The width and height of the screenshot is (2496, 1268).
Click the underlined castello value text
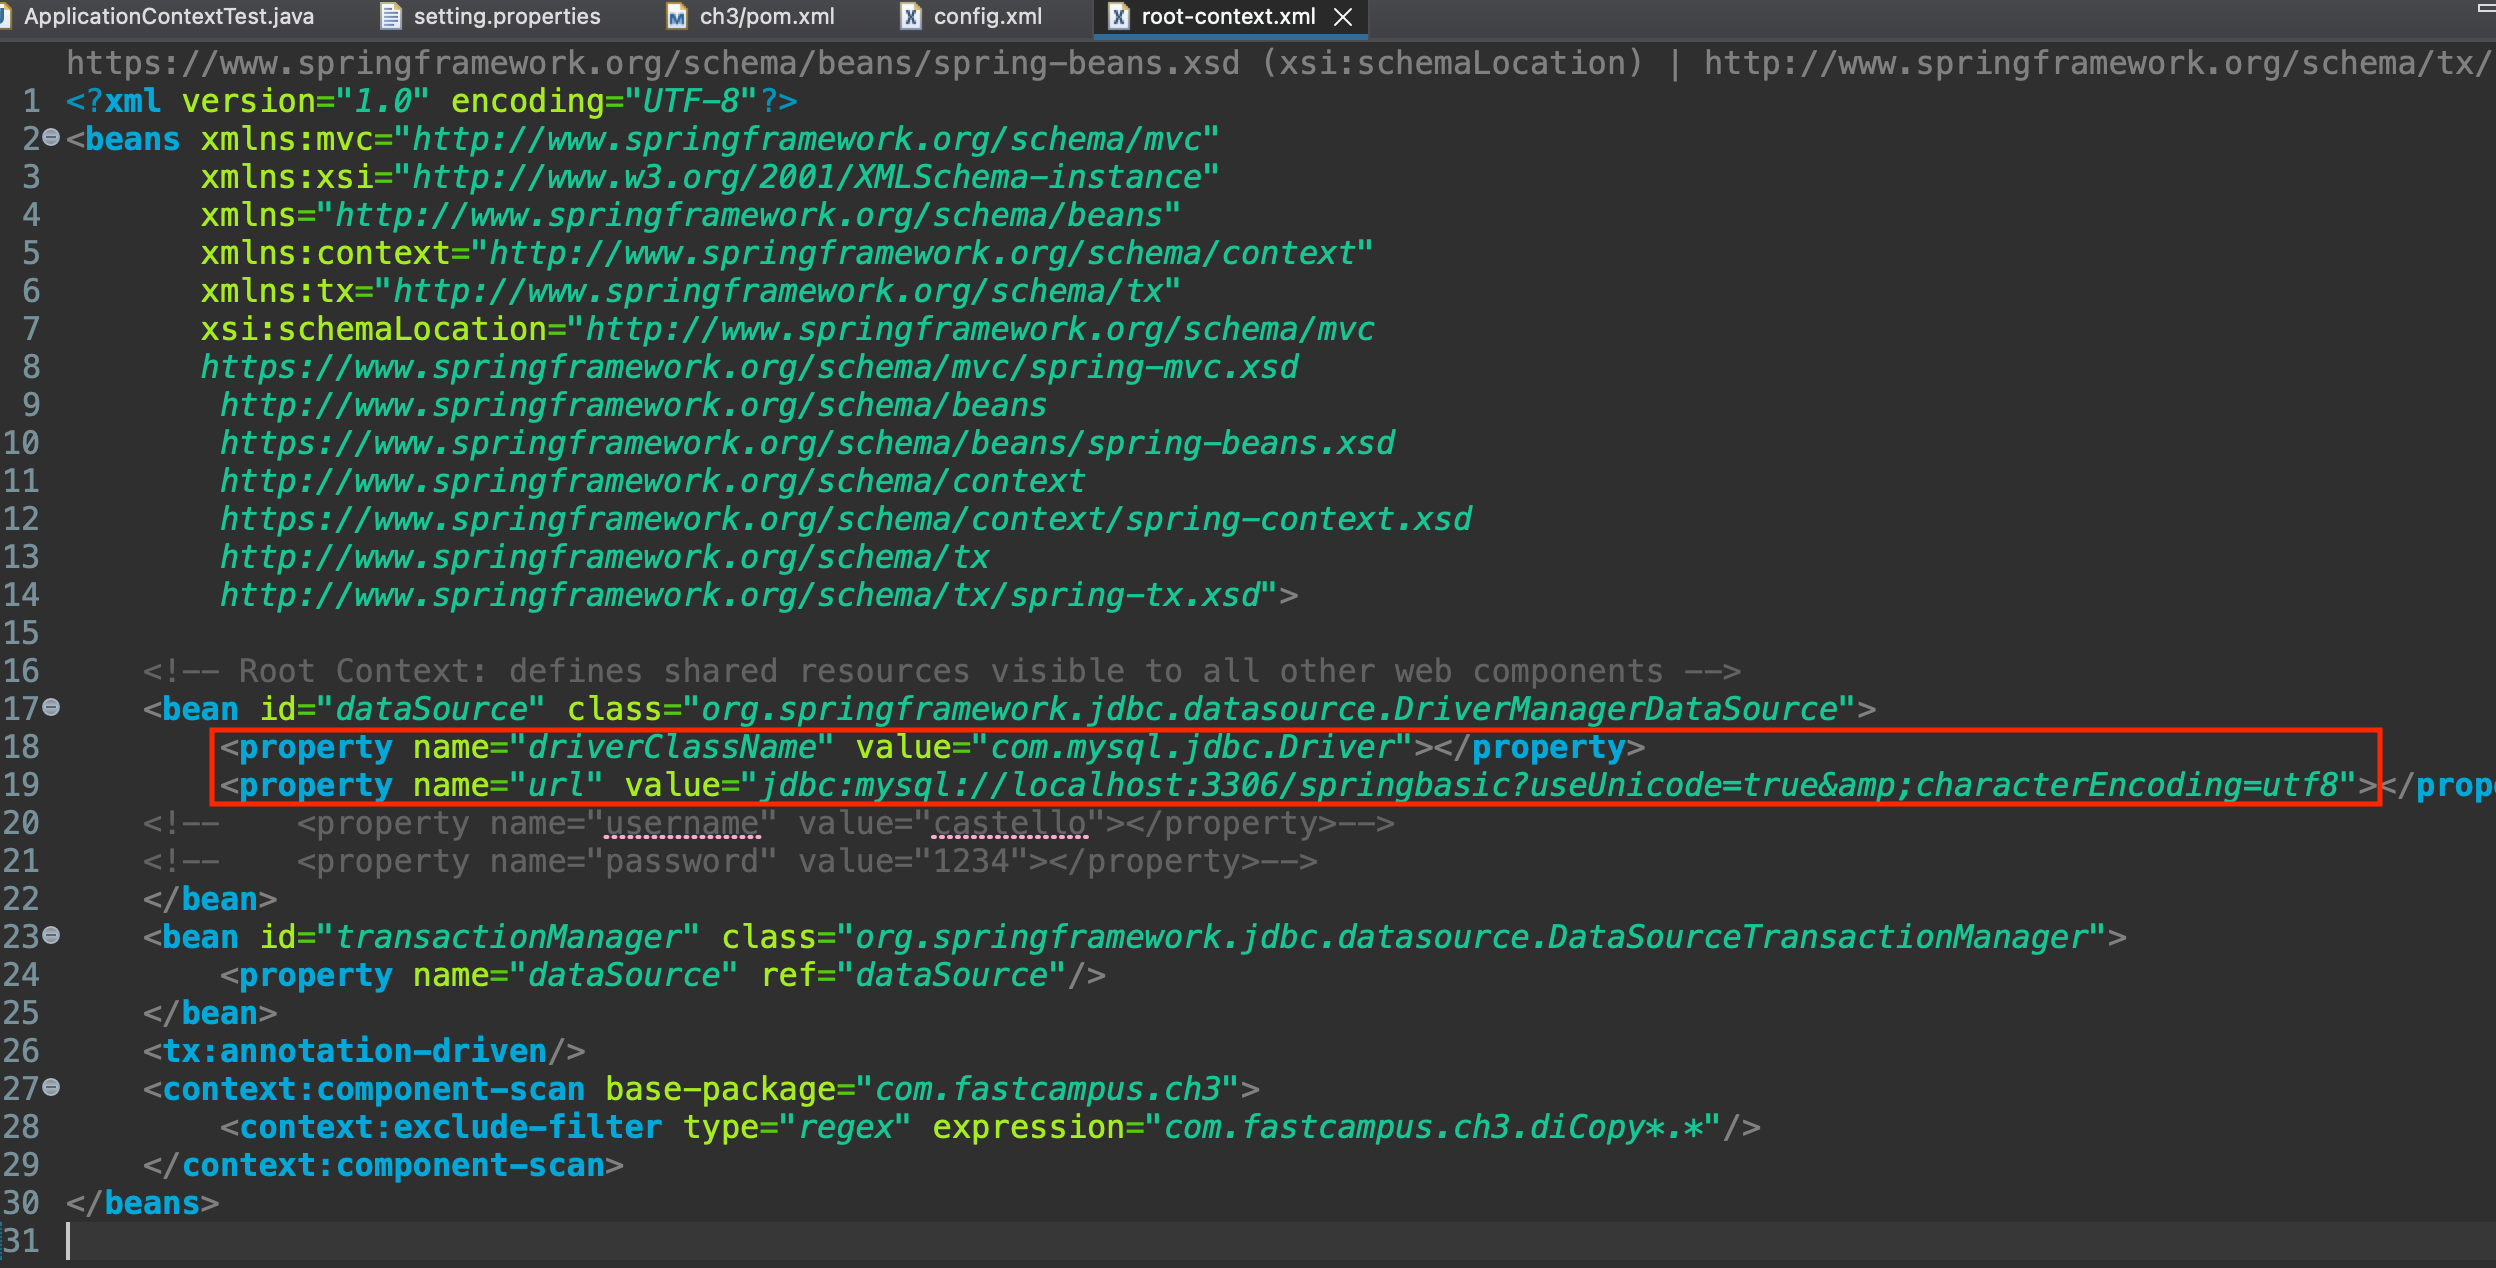pos(1009,823)
